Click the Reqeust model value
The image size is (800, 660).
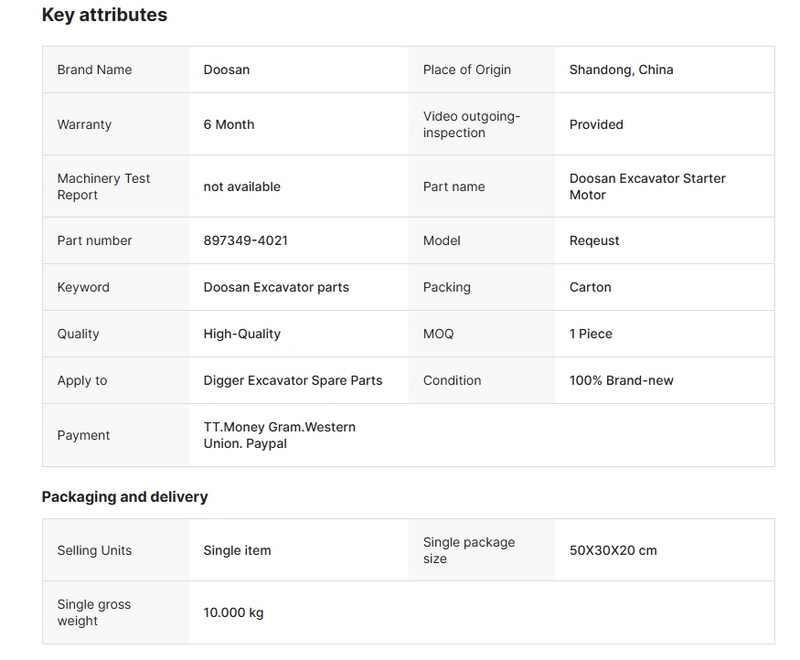click(594, 241)
